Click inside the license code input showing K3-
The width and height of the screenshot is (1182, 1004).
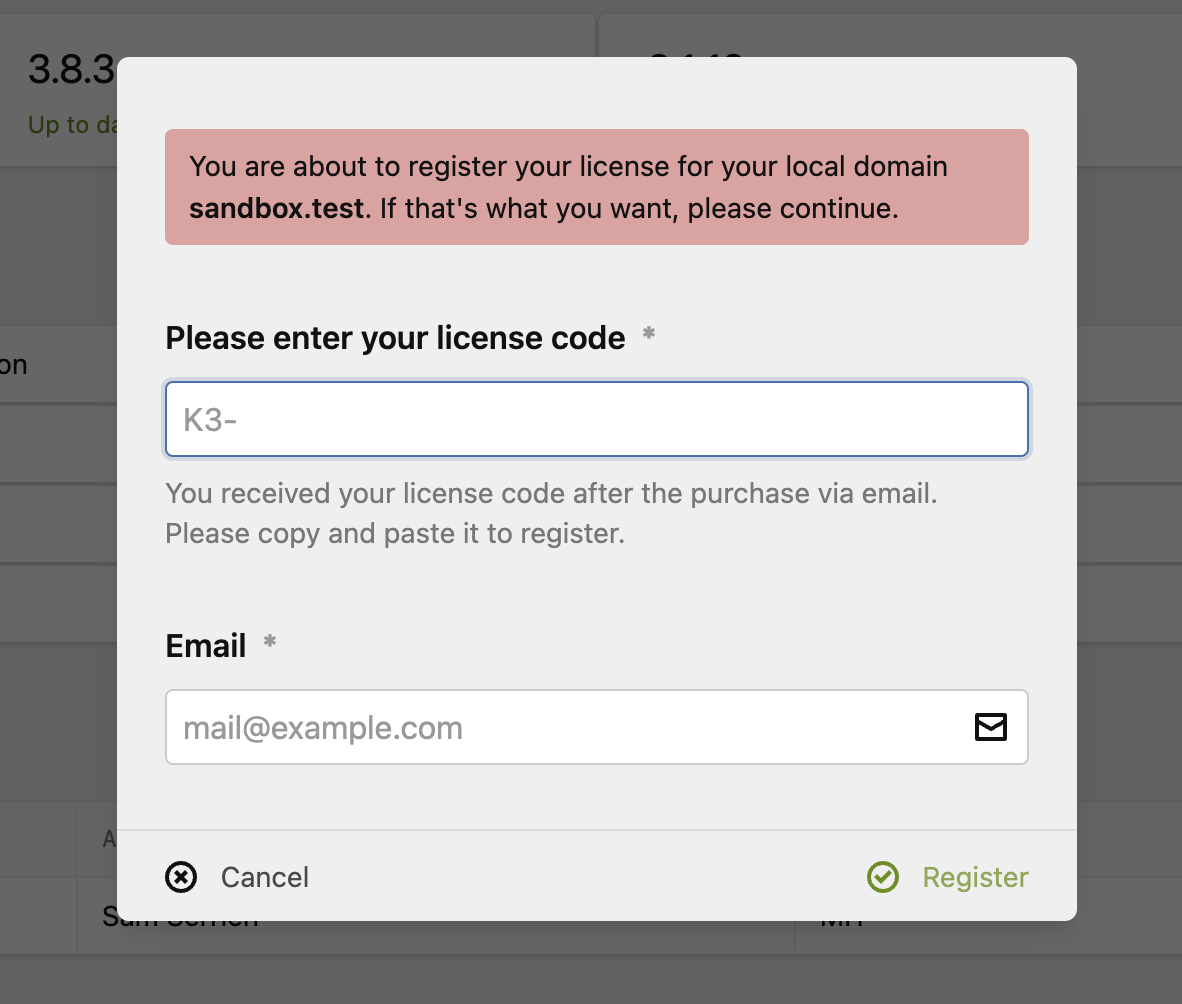coord(596,418)
